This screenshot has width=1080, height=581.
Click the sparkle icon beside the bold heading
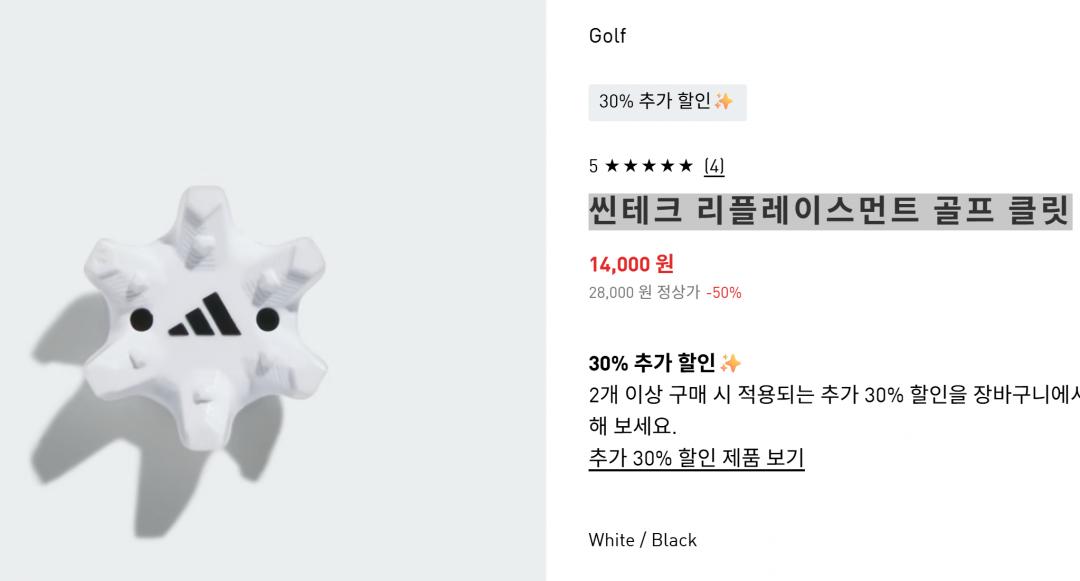[x=731, y=363]
